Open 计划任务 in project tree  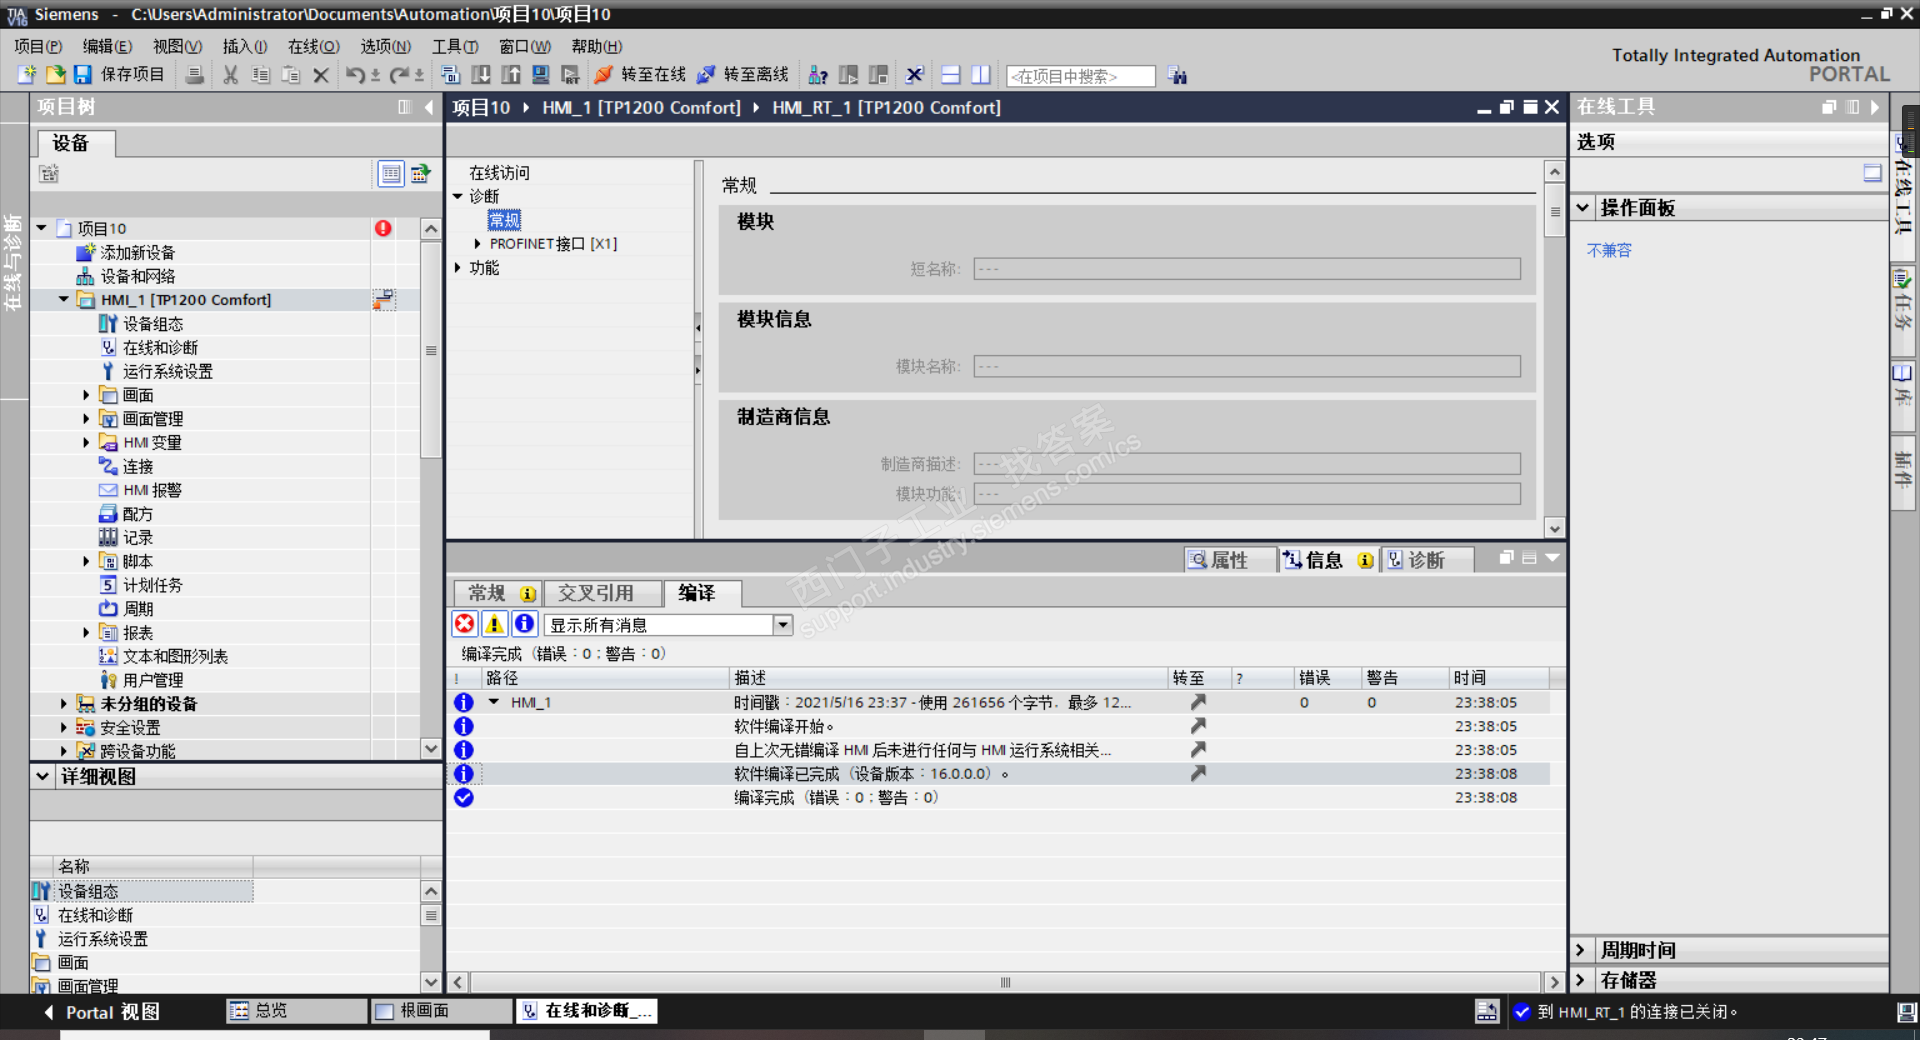152,585
